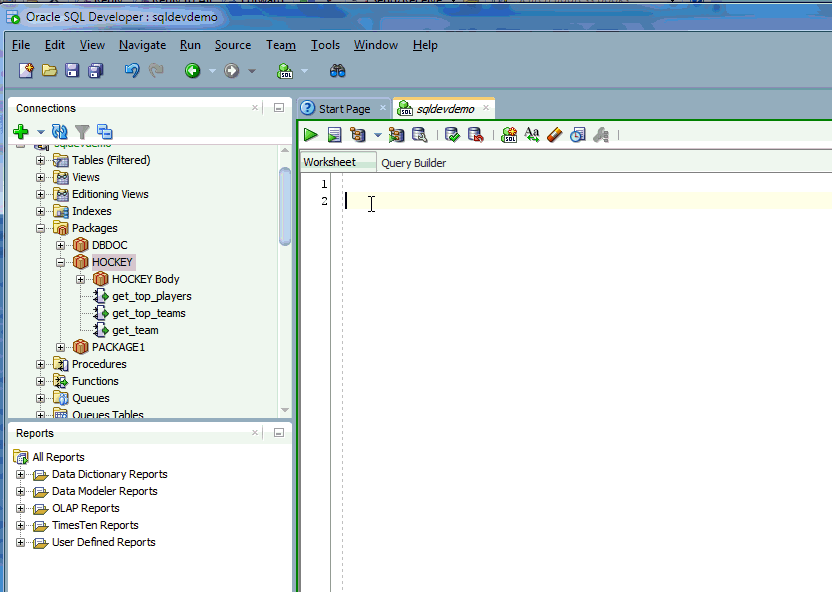Expand the DBDOC package

[60, 245]
